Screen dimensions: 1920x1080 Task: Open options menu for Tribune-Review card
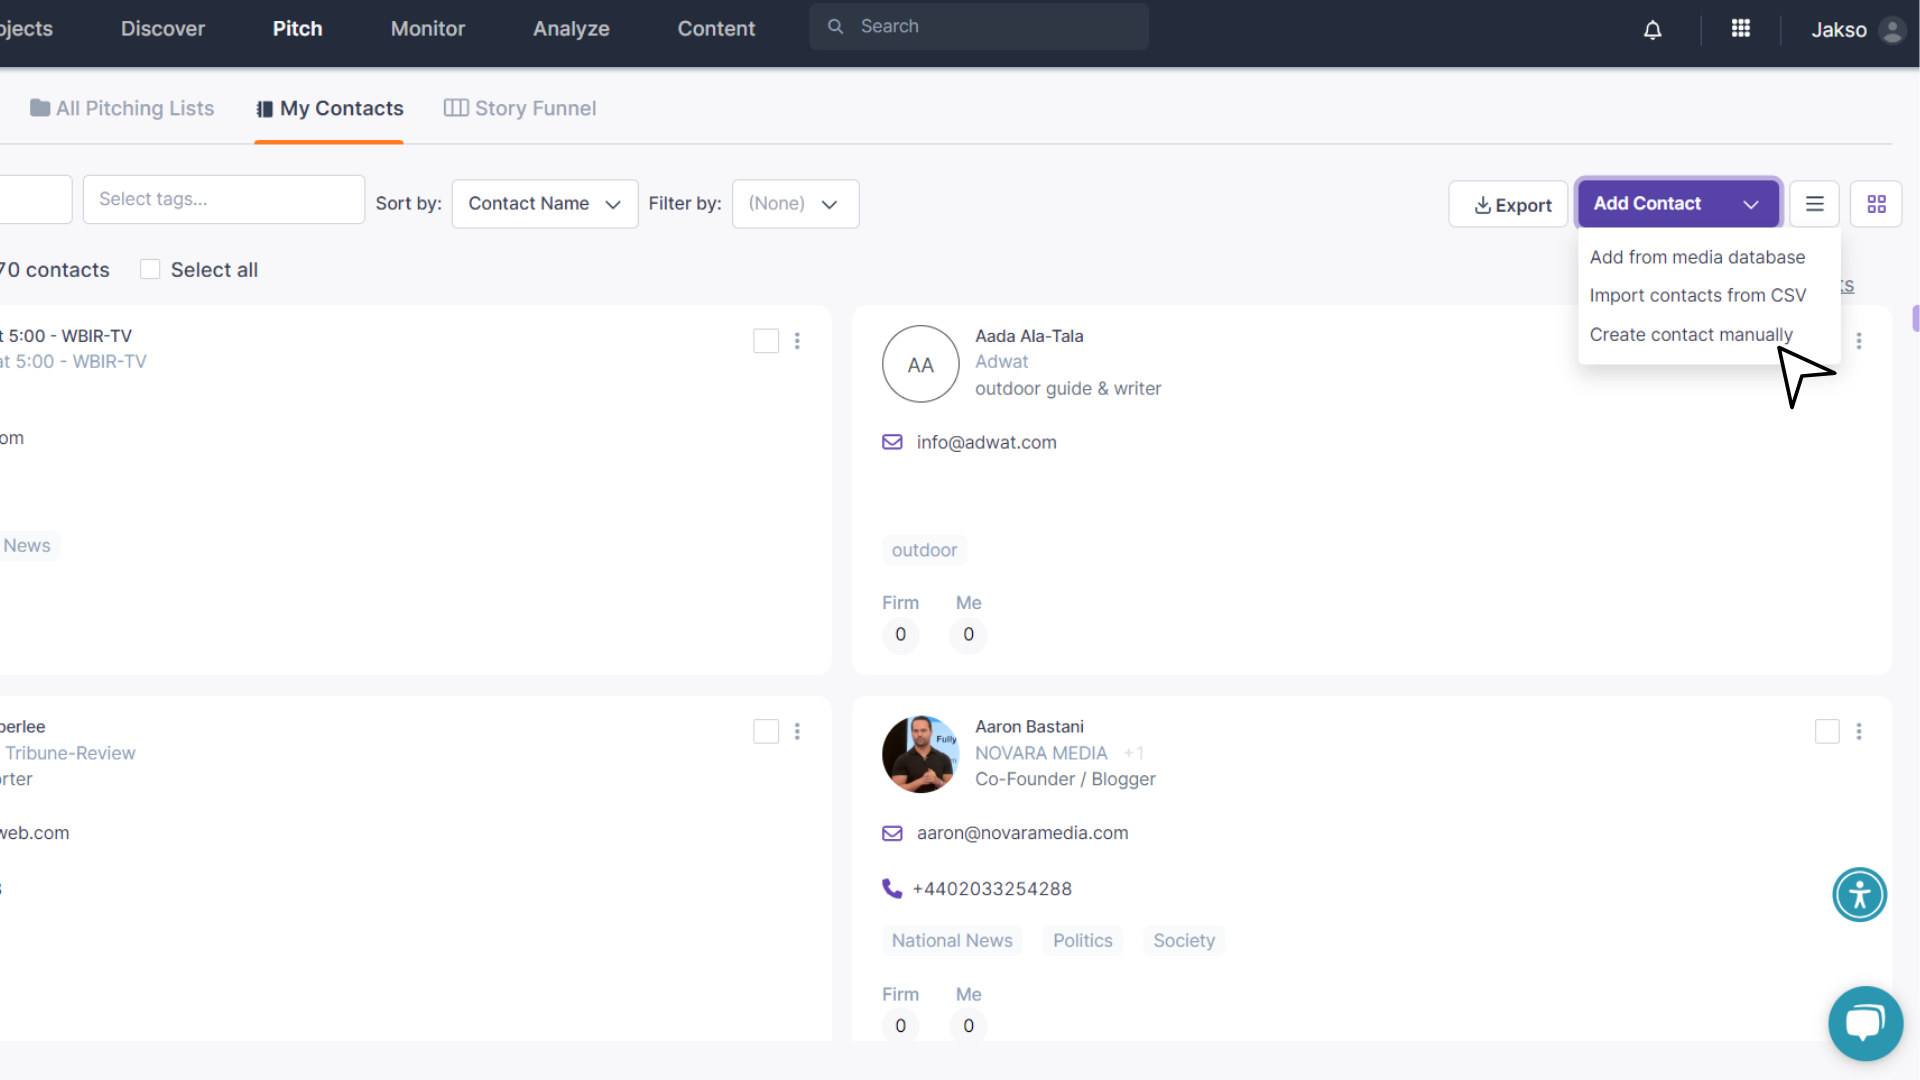[797, 732]
